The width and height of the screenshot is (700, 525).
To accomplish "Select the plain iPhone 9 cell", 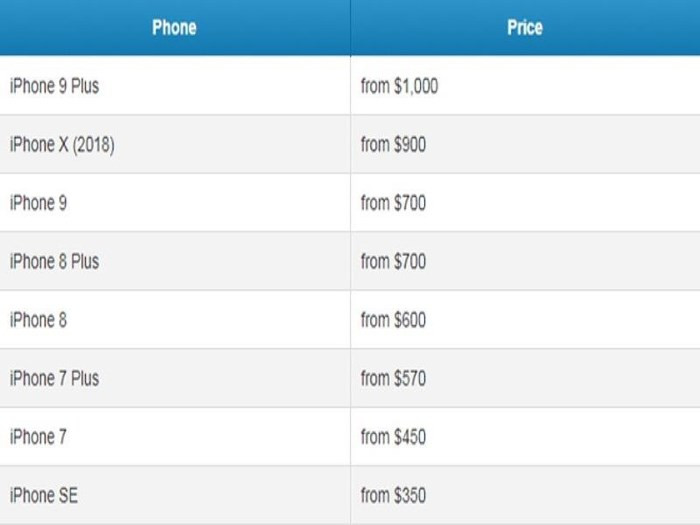I will coord(39,203).
